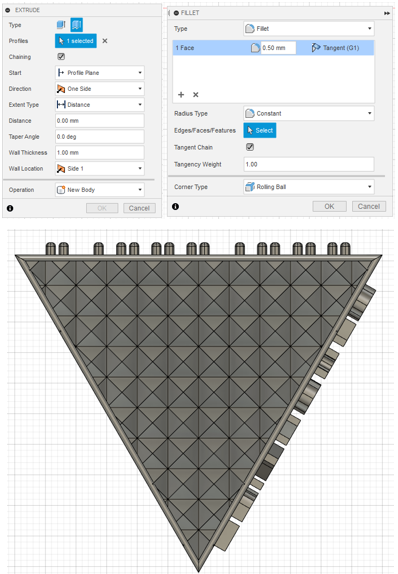Click the Taper Angle input field
The width and height of the screenshot is (398, 574).
pyautogui.click(x=100, y=137)
